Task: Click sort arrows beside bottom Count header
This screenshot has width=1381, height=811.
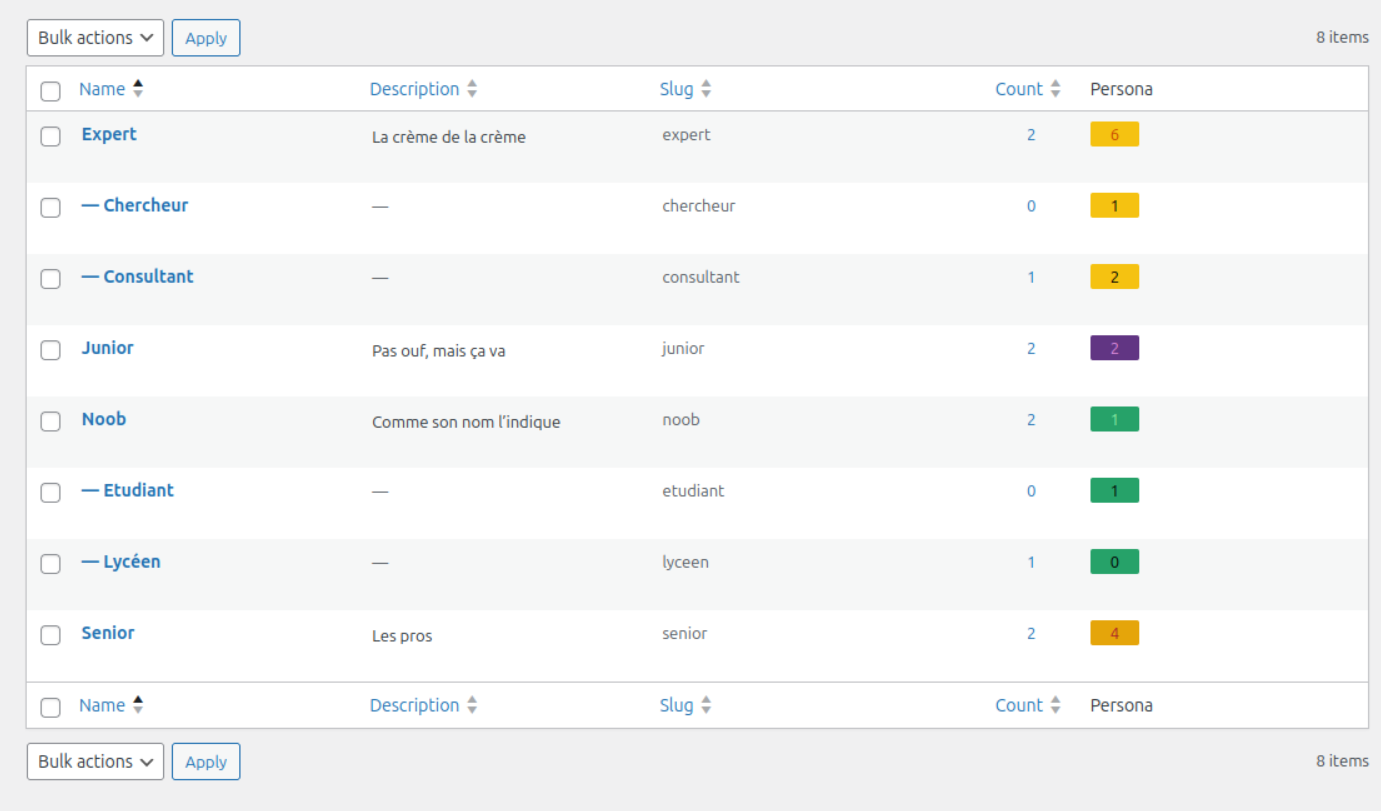Action: [1055, 705]
